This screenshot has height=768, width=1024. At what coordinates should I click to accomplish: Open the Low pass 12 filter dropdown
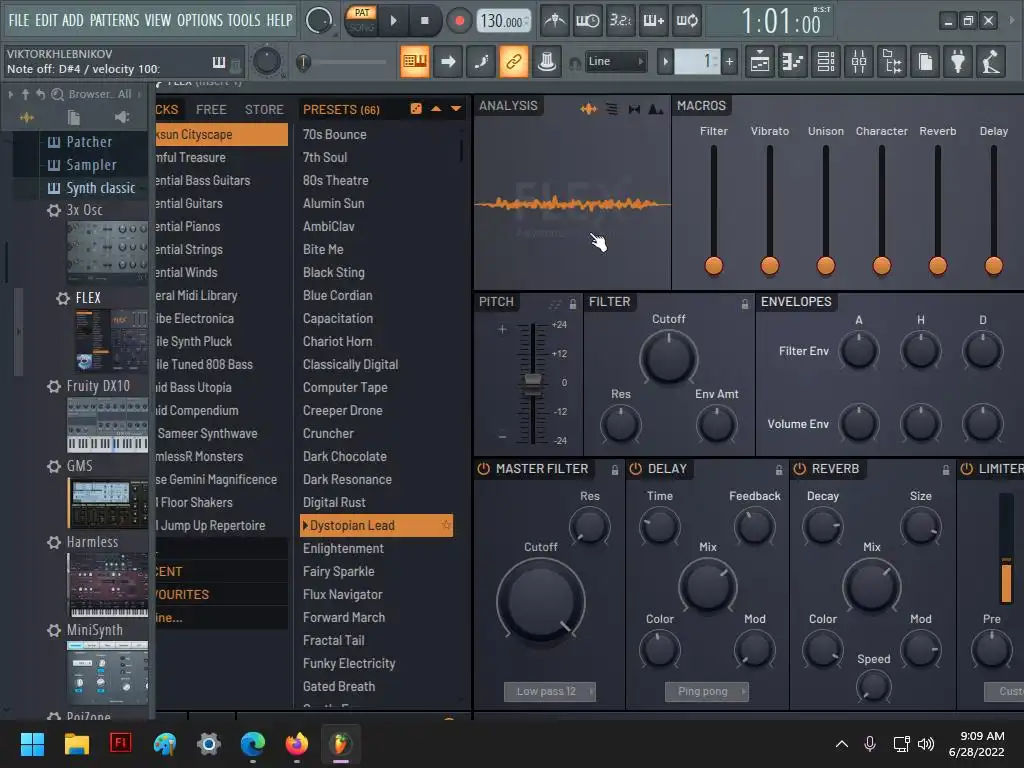549,692
